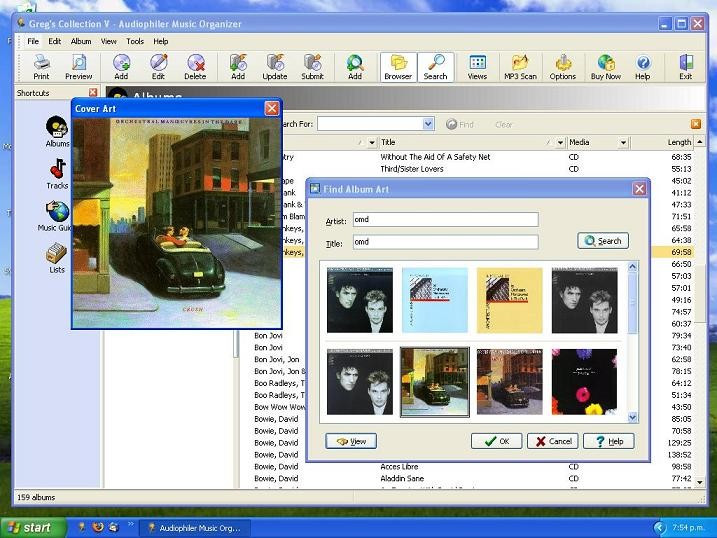The image size is (717, 538).
Task: Expand the Search For dropdown
Action: (x=428, y=124)
